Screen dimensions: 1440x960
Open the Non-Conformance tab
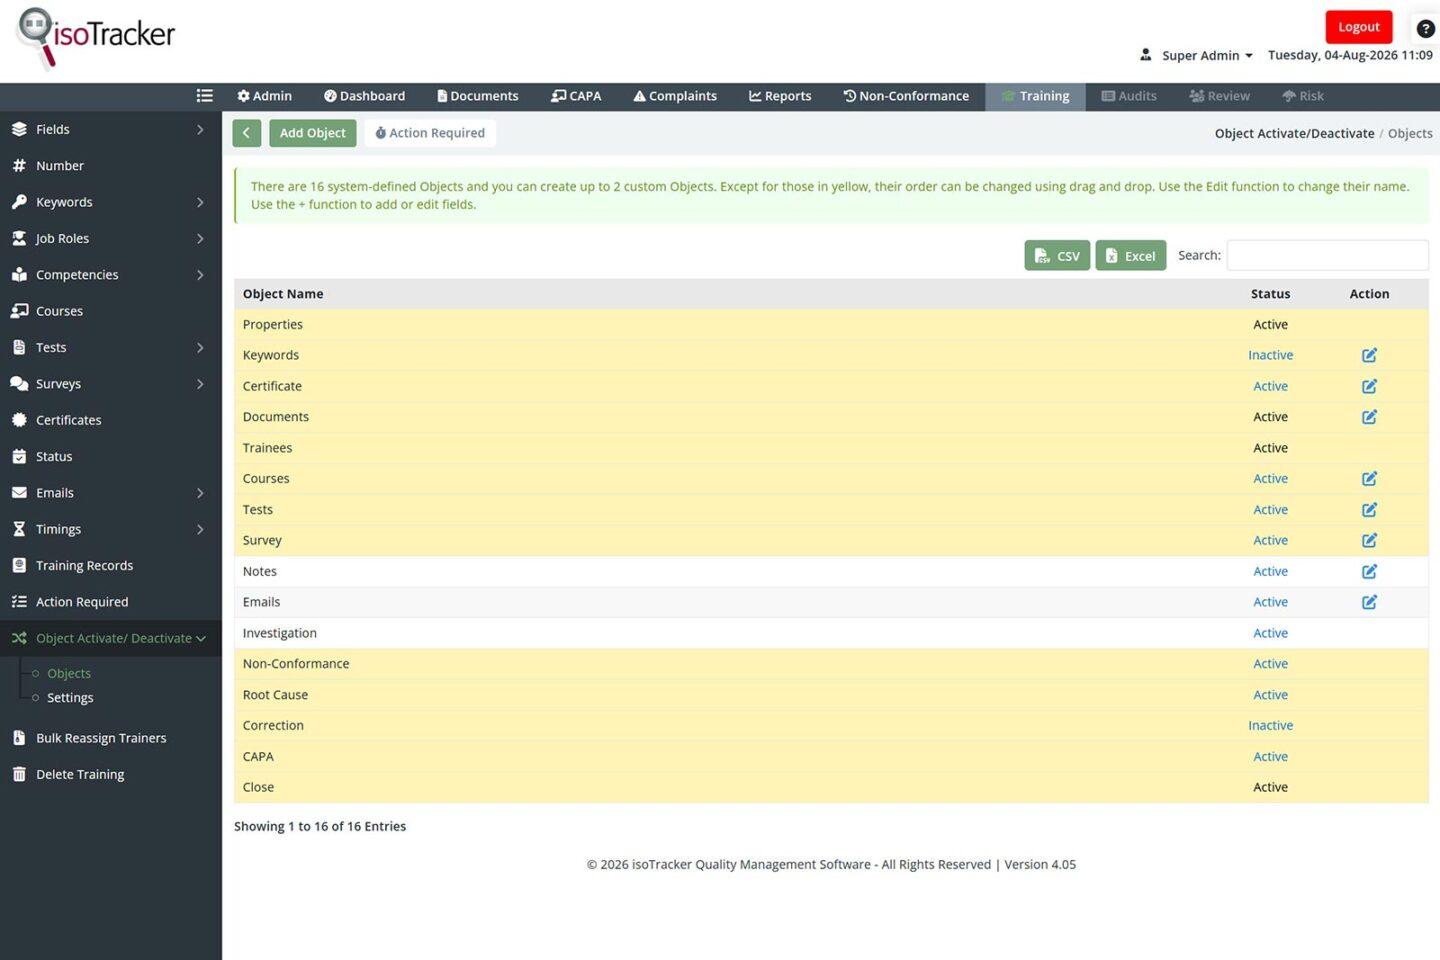906,96
